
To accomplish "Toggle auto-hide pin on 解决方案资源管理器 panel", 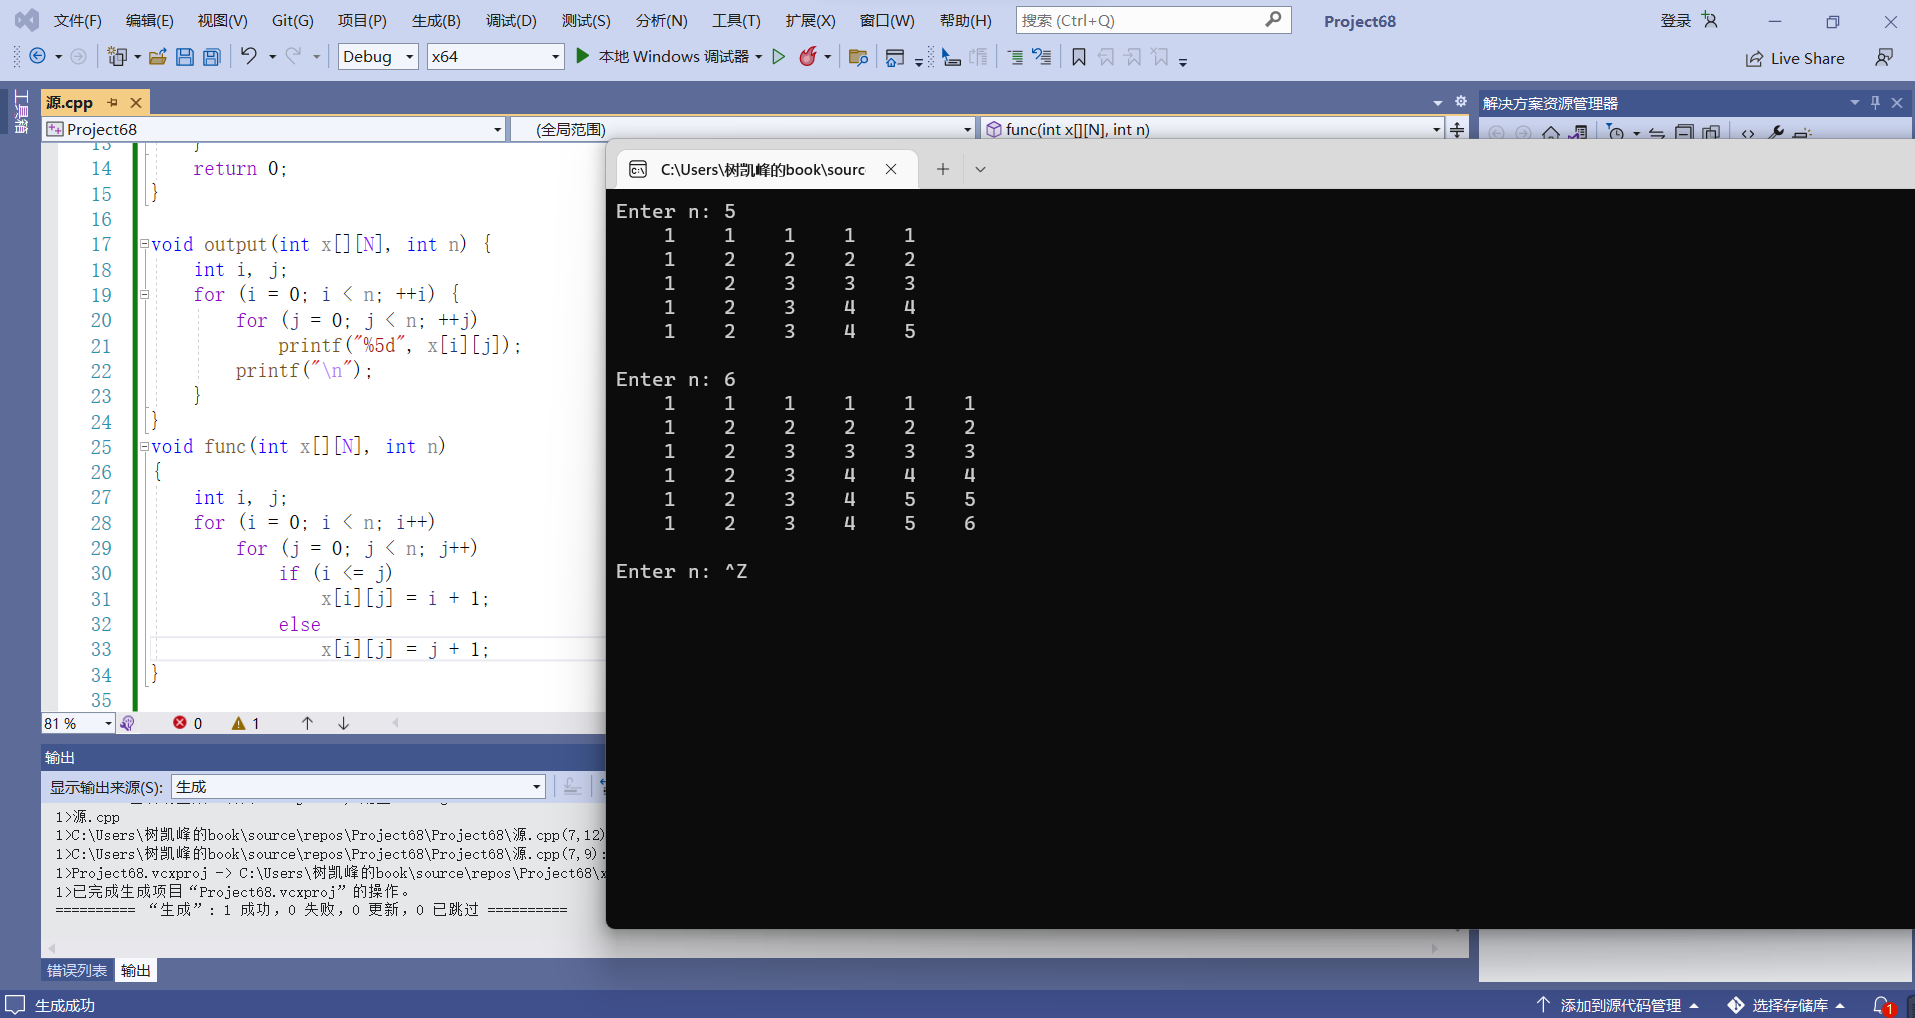I will point(1875,102).
